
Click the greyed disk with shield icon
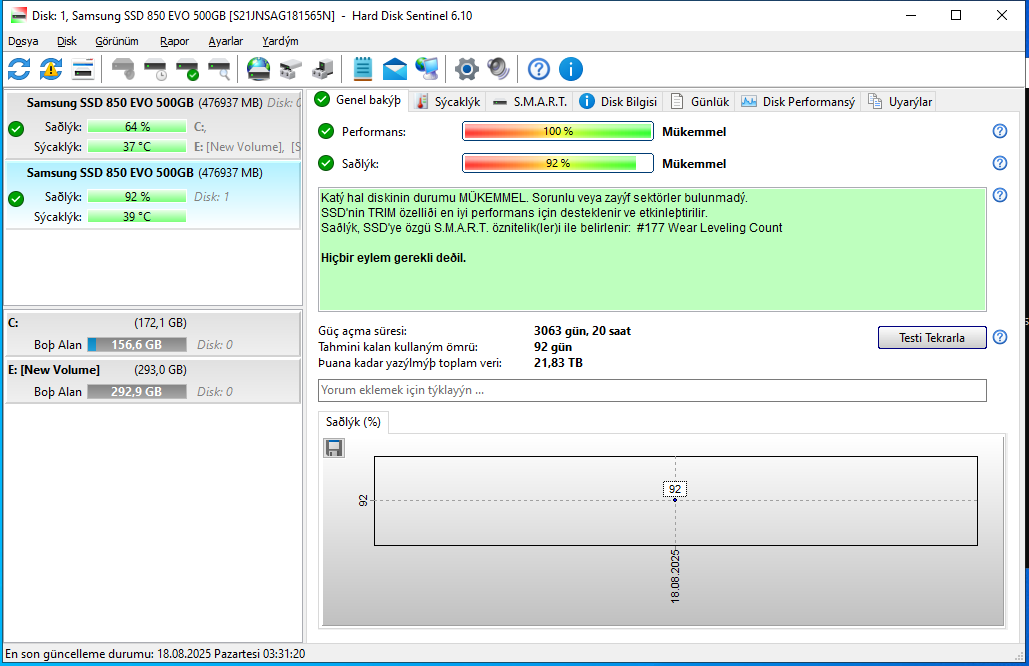coord(123,69)
